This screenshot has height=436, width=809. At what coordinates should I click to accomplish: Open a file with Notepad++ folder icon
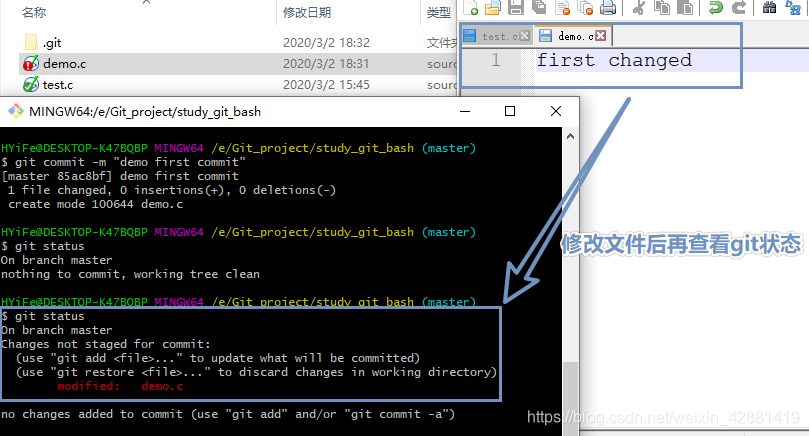[493, 7]
